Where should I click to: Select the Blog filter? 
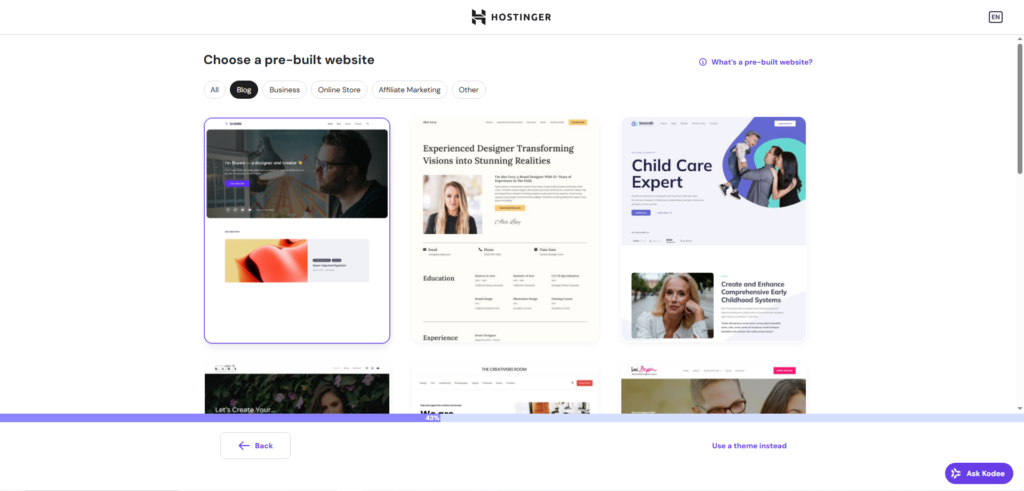tap(244, 89)
